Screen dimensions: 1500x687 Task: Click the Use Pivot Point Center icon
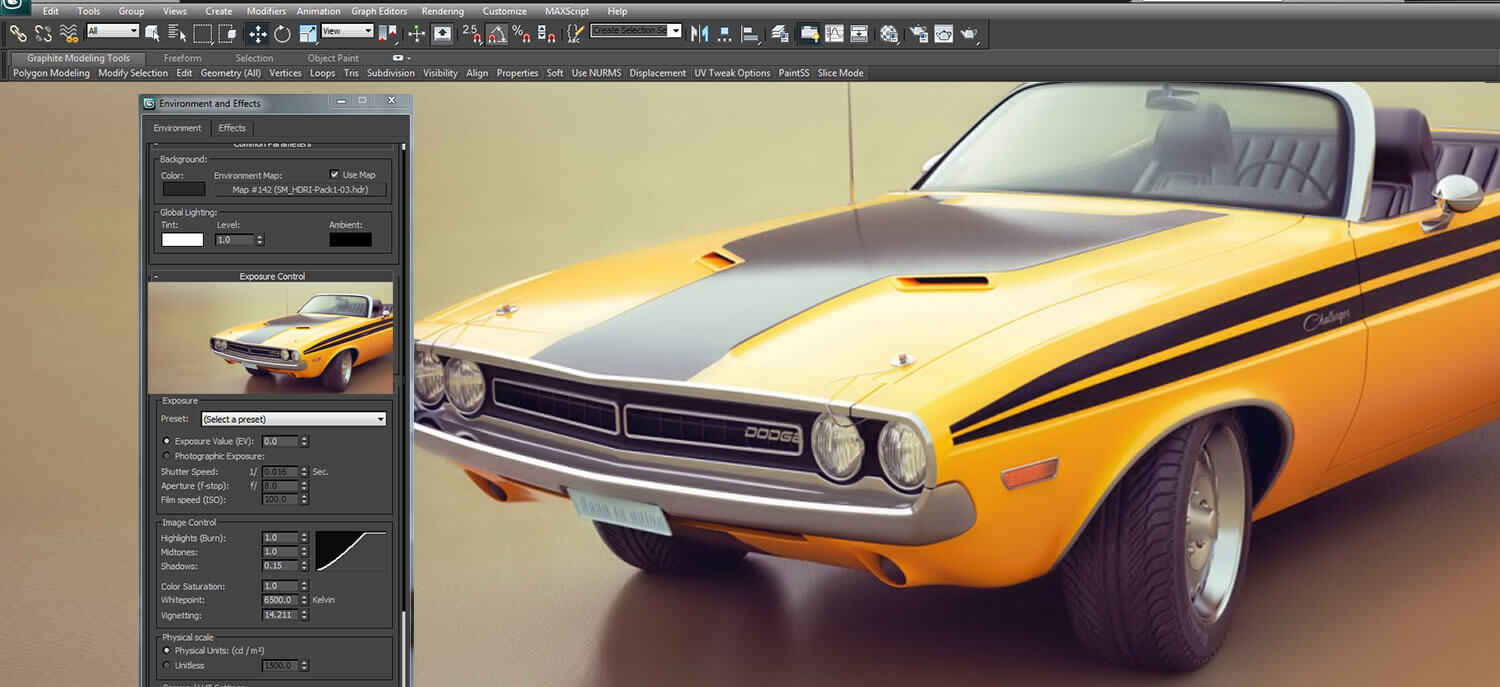[388, 33]
